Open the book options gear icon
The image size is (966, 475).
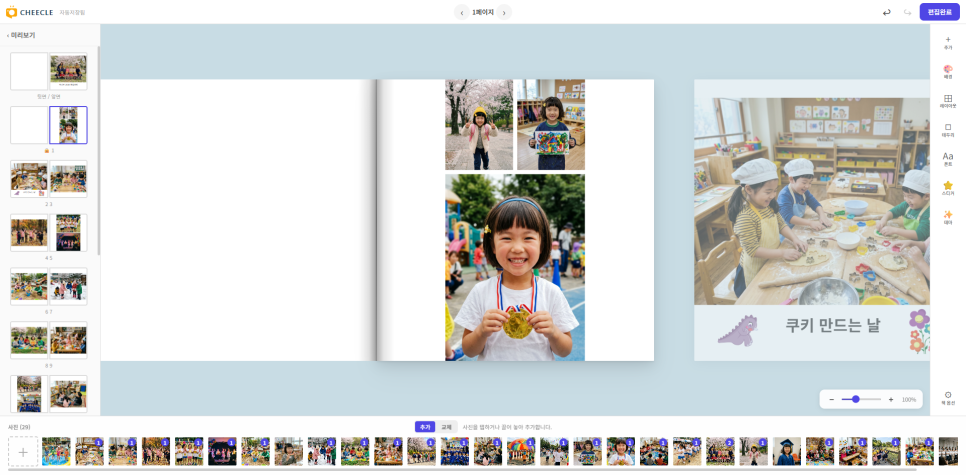(948, 397)
